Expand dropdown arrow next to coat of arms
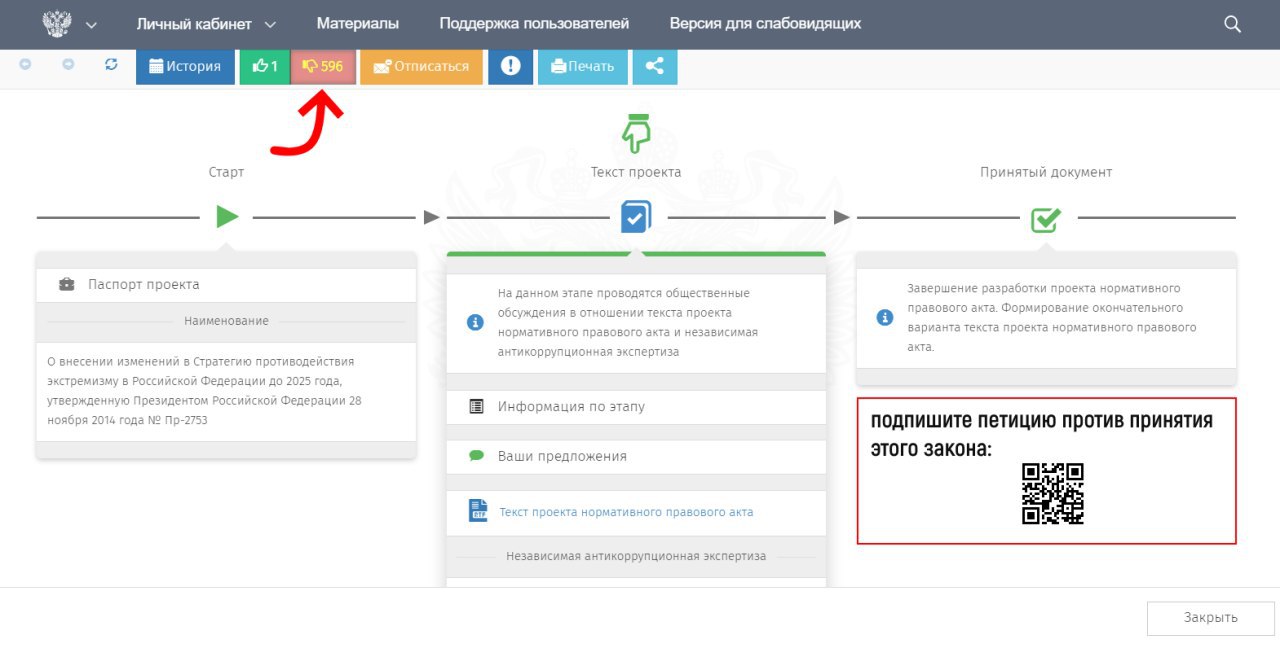The width and height of the screenshot is (1280, 648). click(91, 25)
